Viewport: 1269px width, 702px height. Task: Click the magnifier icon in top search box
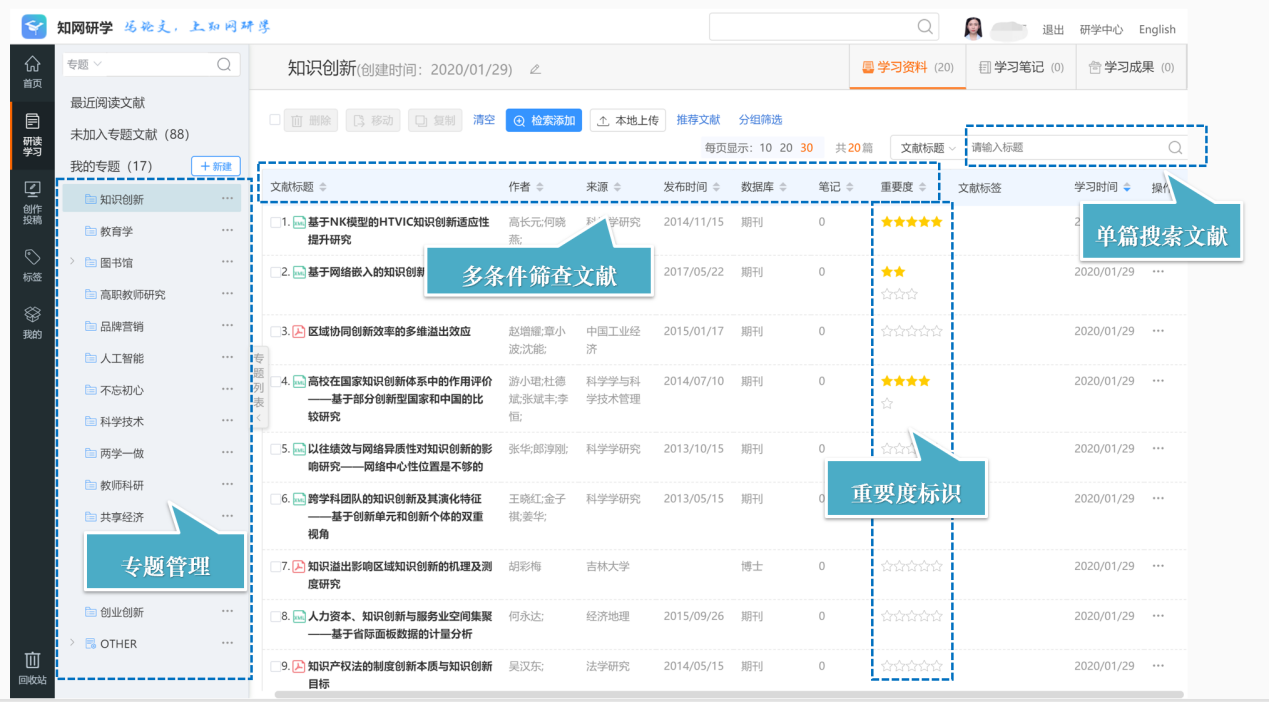pyautogui.click(x=925, y=27)
